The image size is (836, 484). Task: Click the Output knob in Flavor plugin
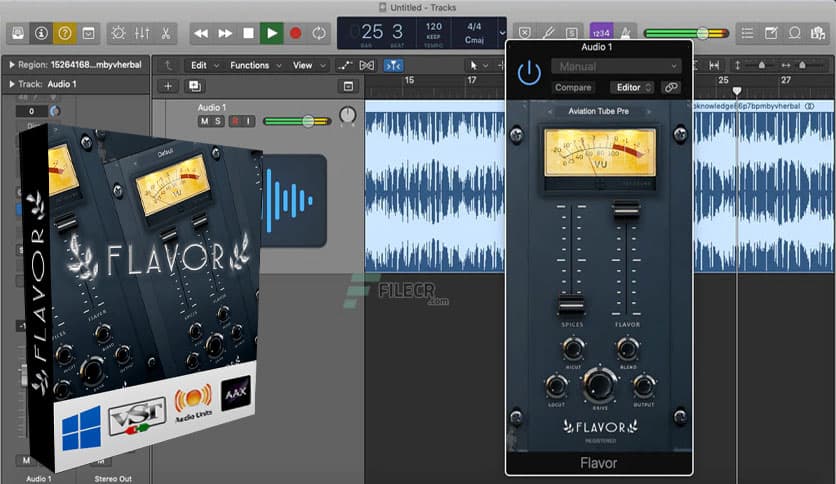[644, 386]
